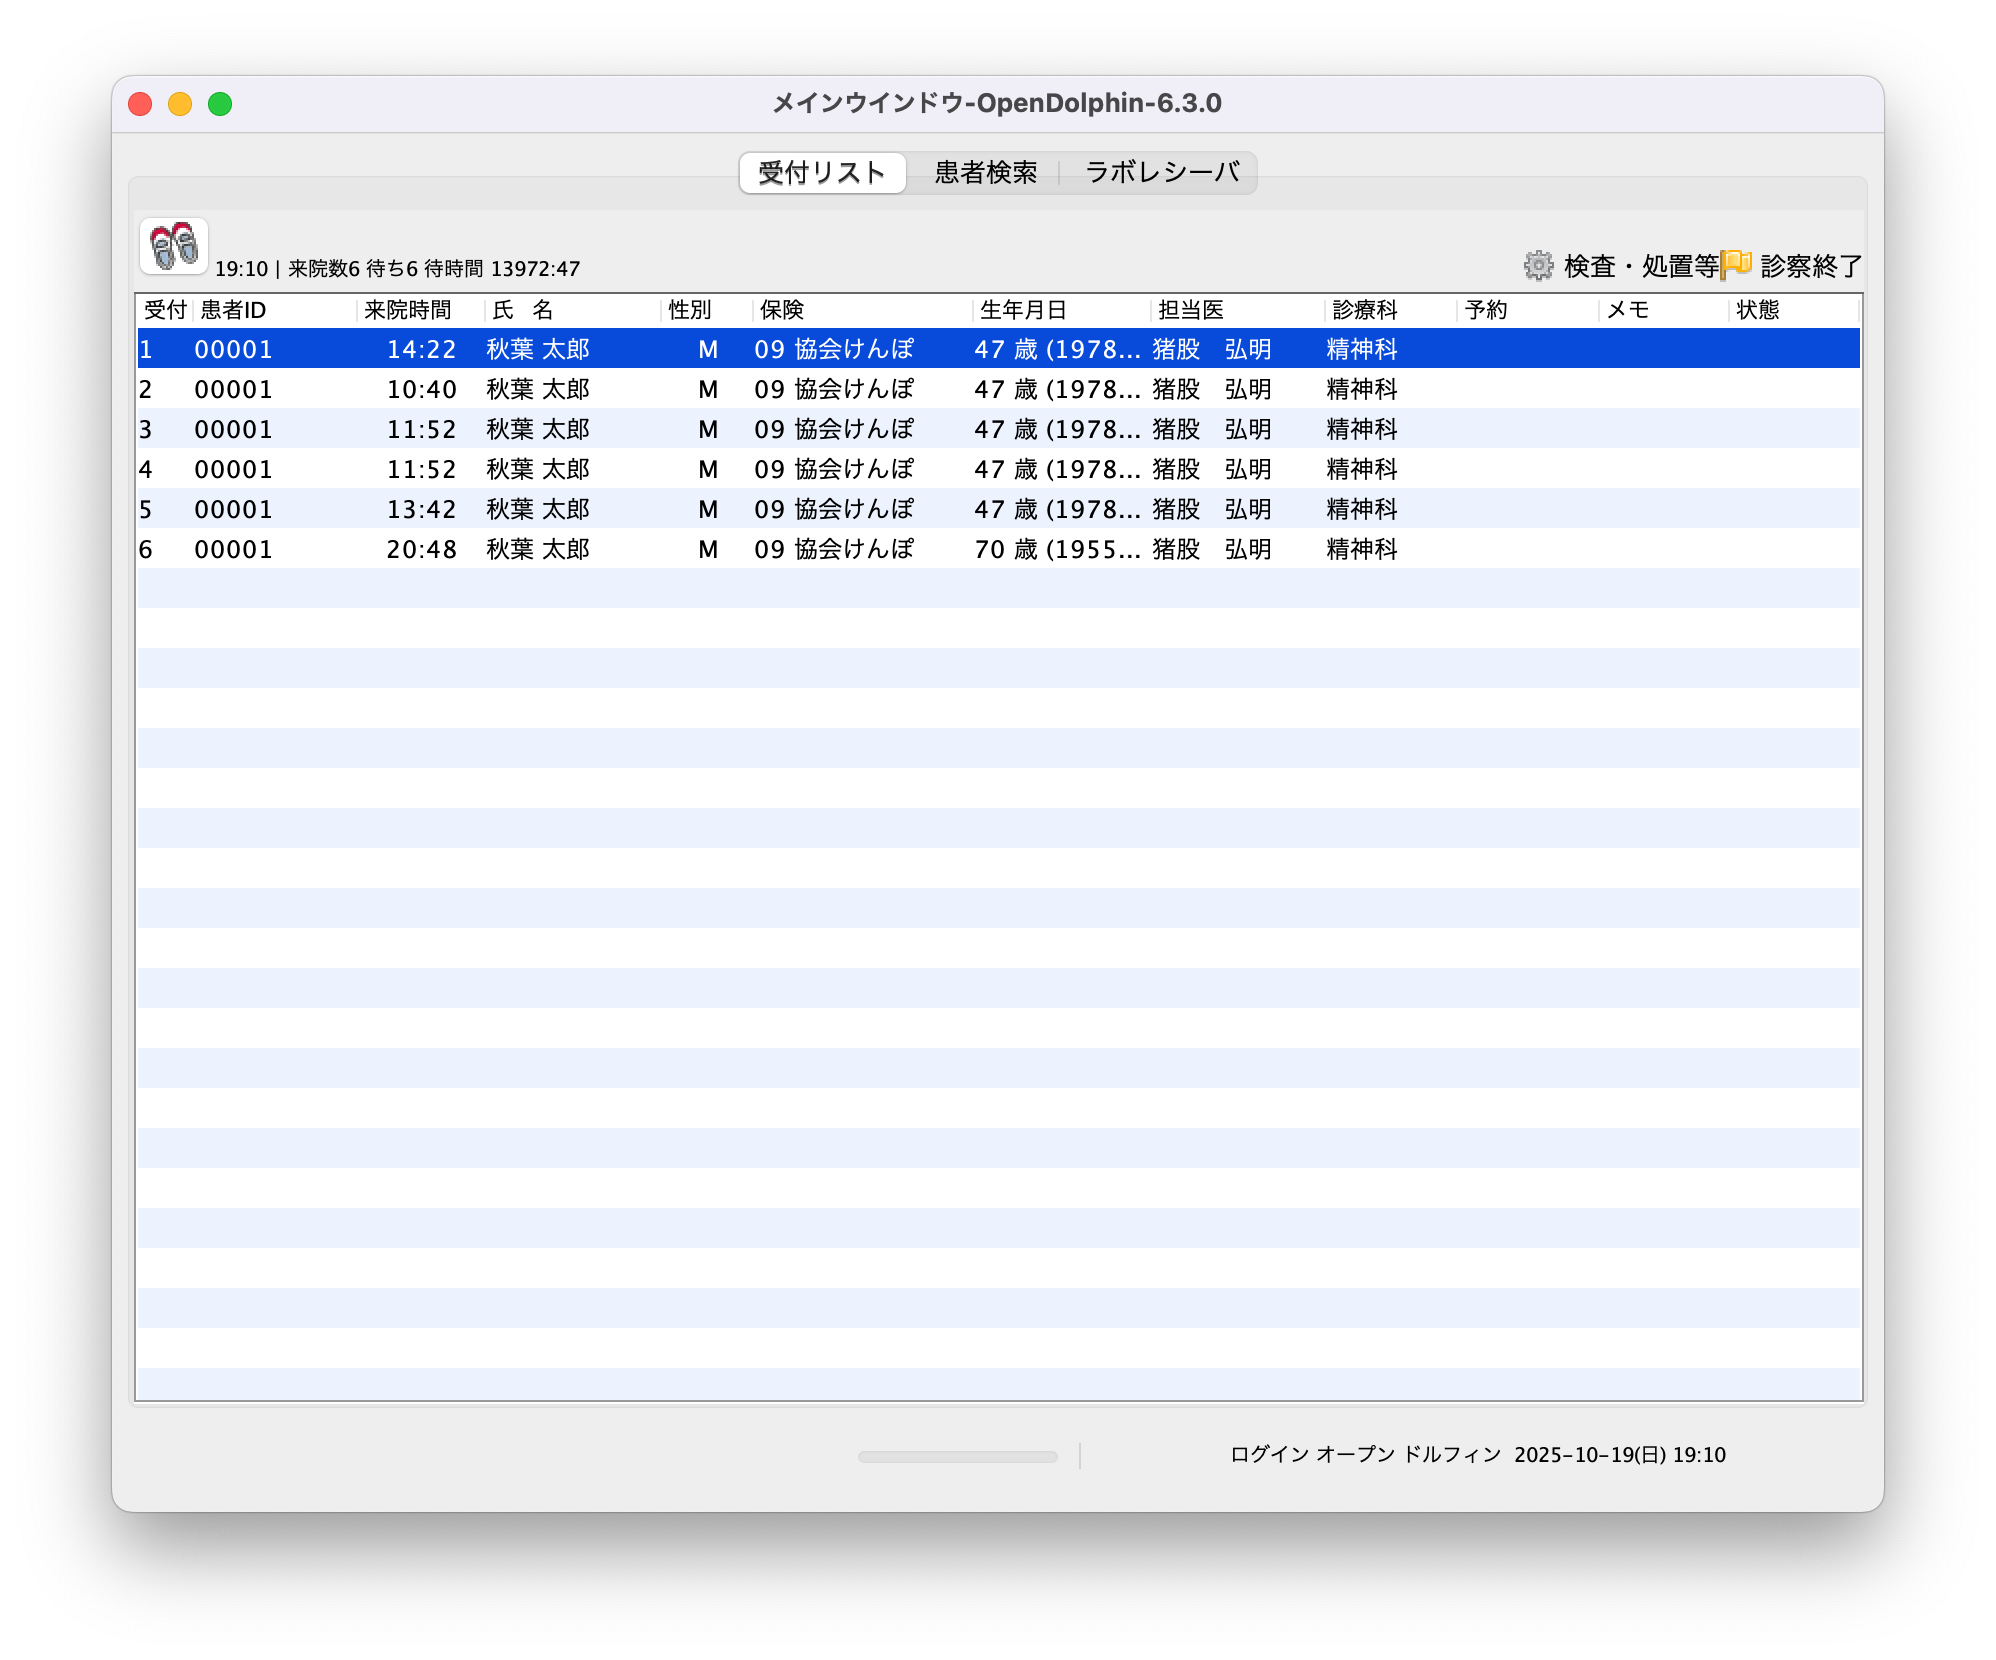Click the 担当医 column header

pyautogui.click(x=1190, y=310)
